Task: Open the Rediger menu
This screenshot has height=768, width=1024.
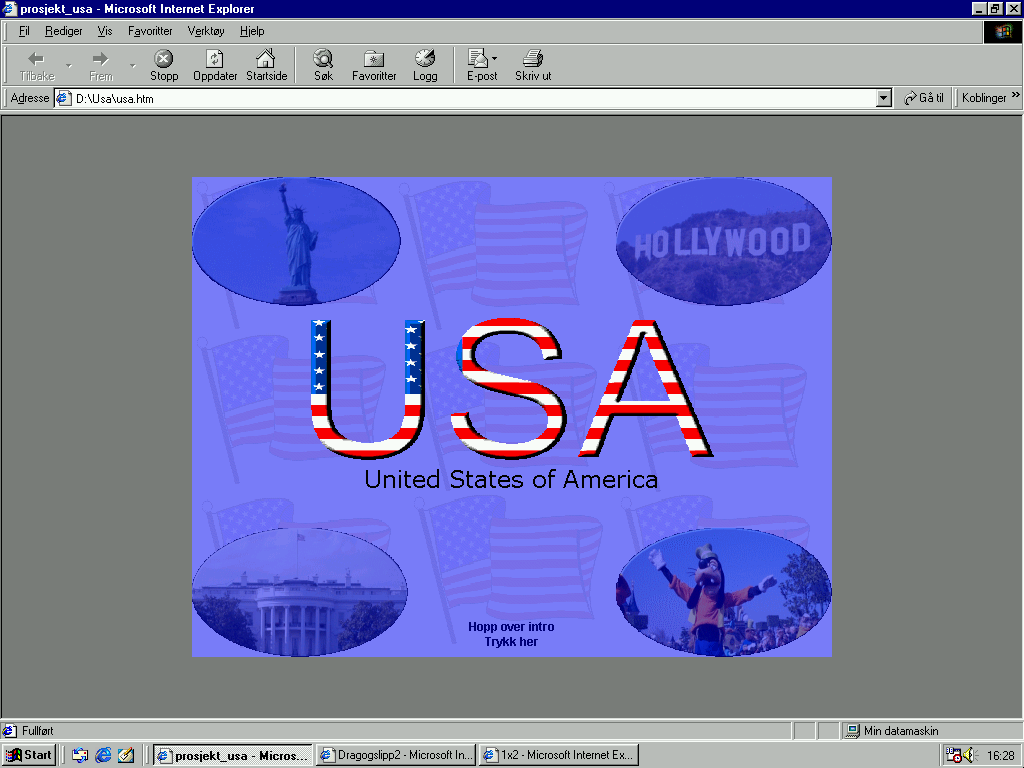Action: [x=63, y=31]
